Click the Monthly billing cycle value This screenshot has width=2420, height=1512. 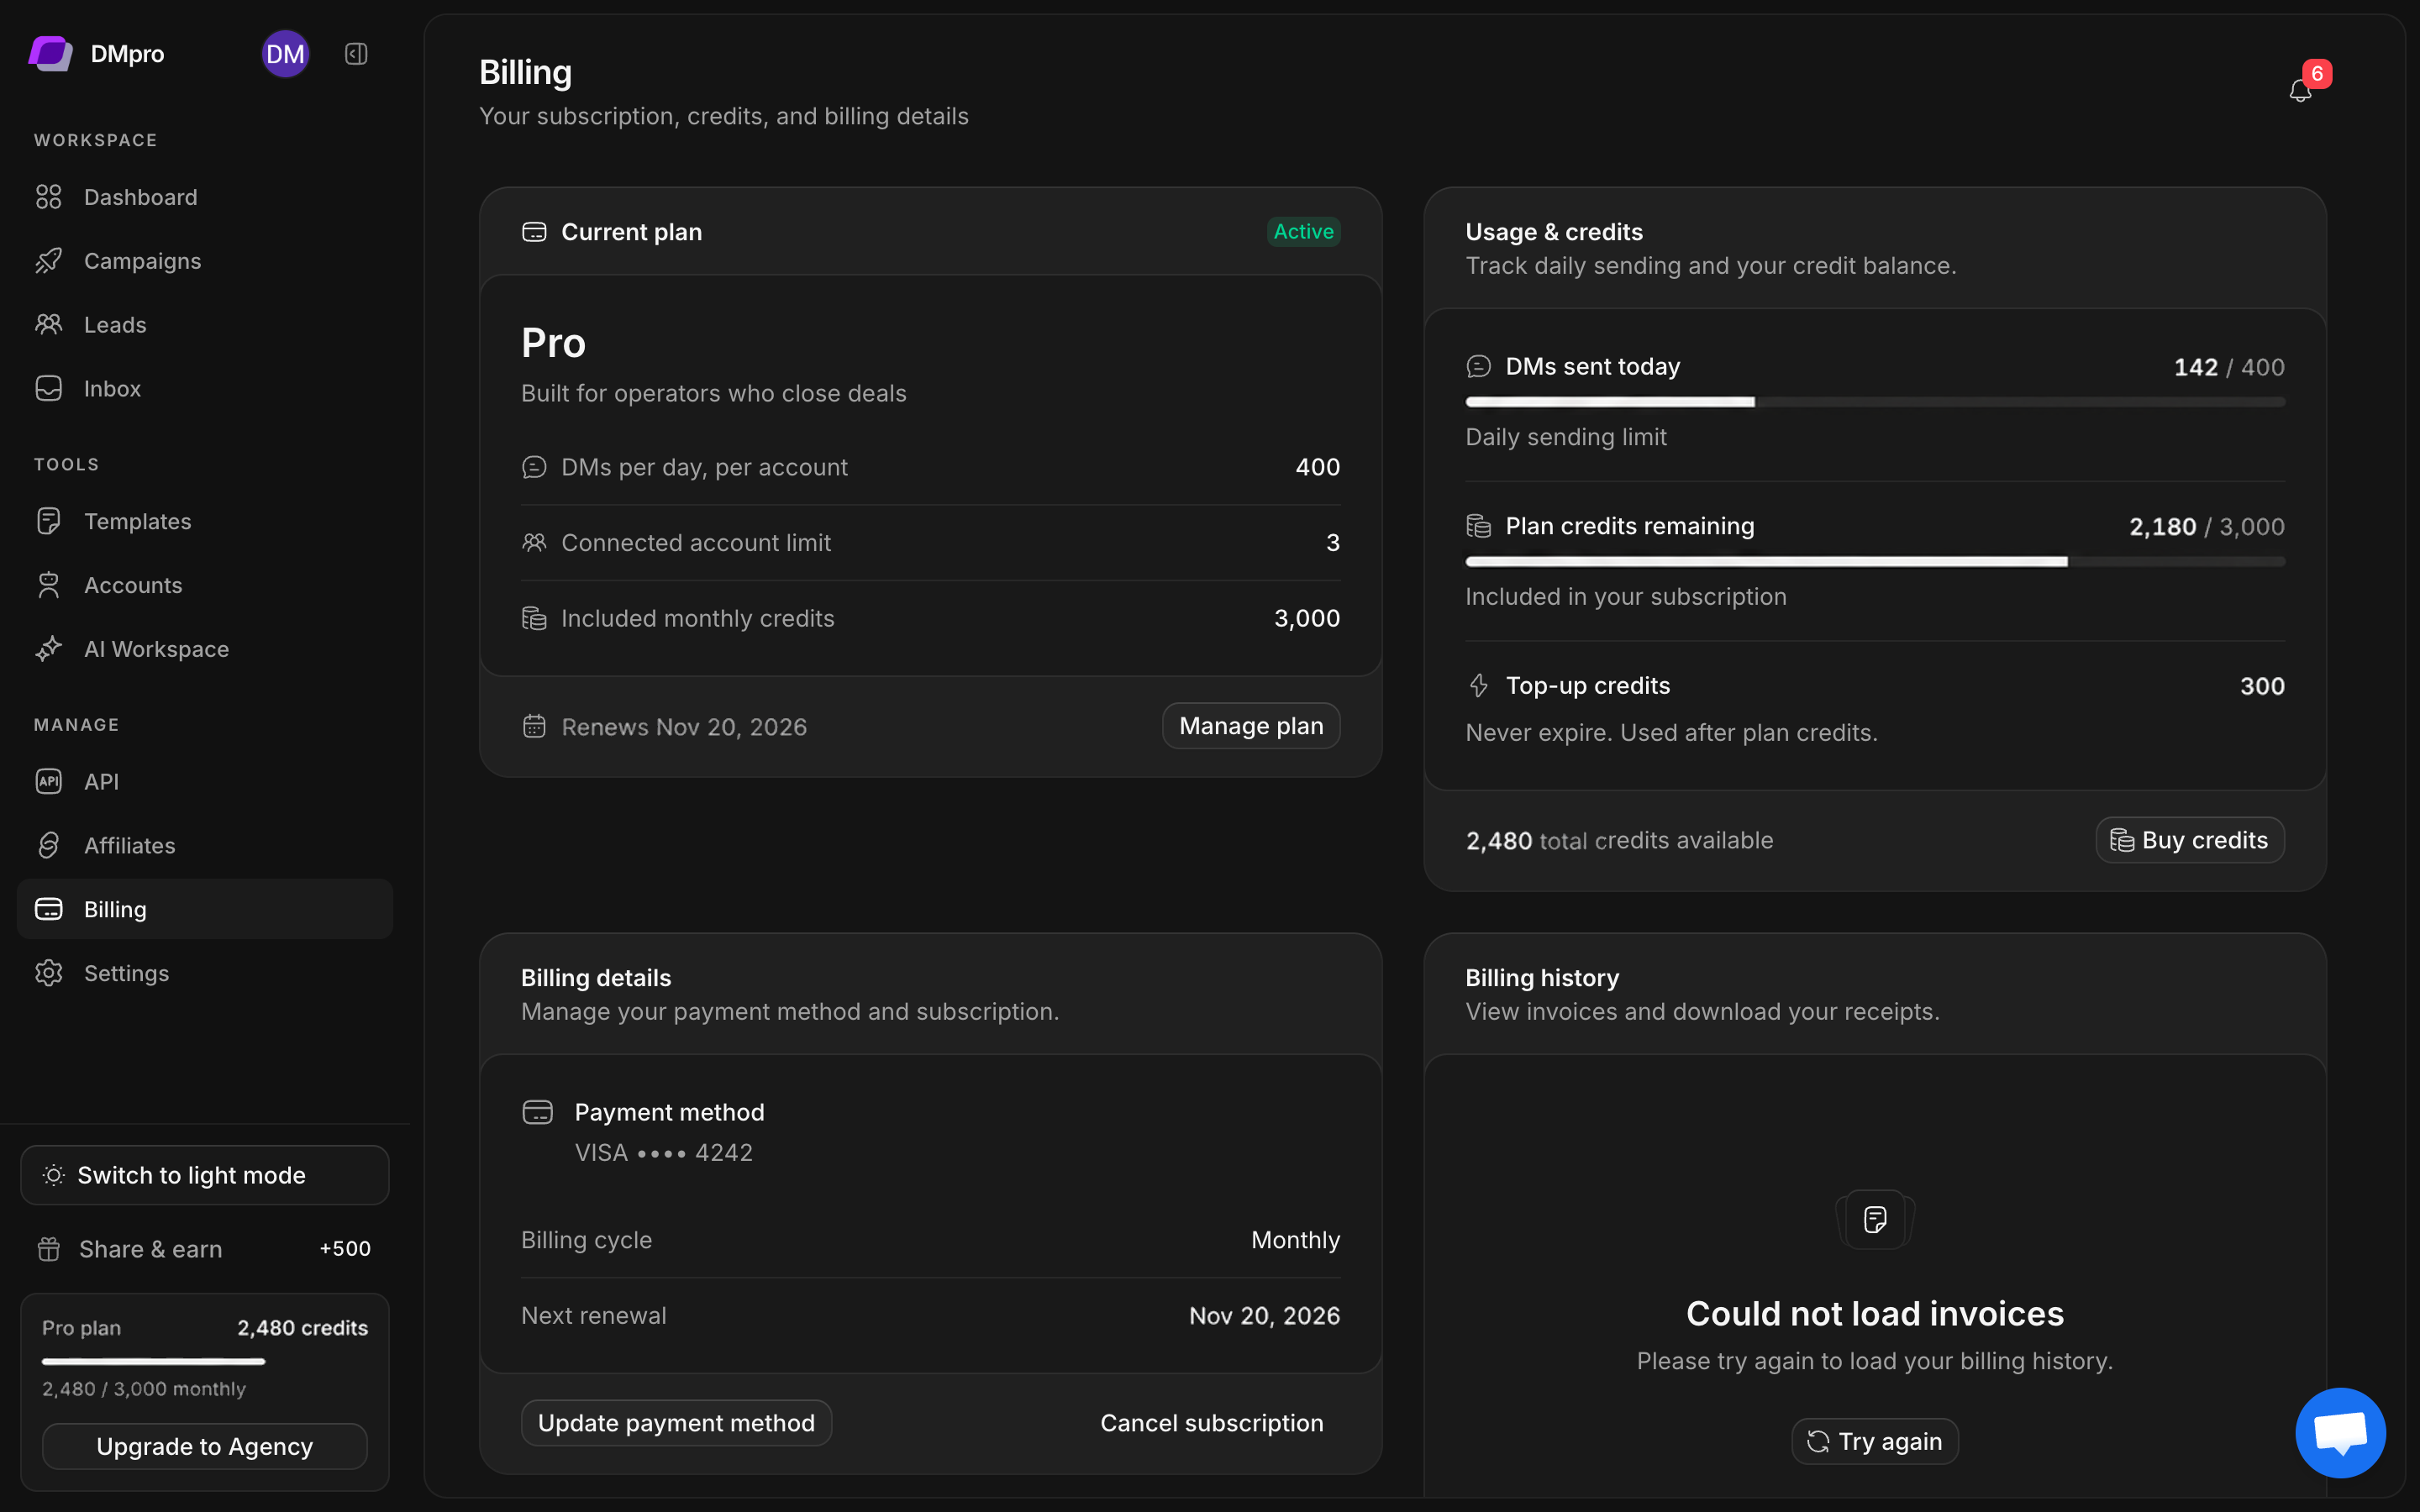point(1296,1240)
